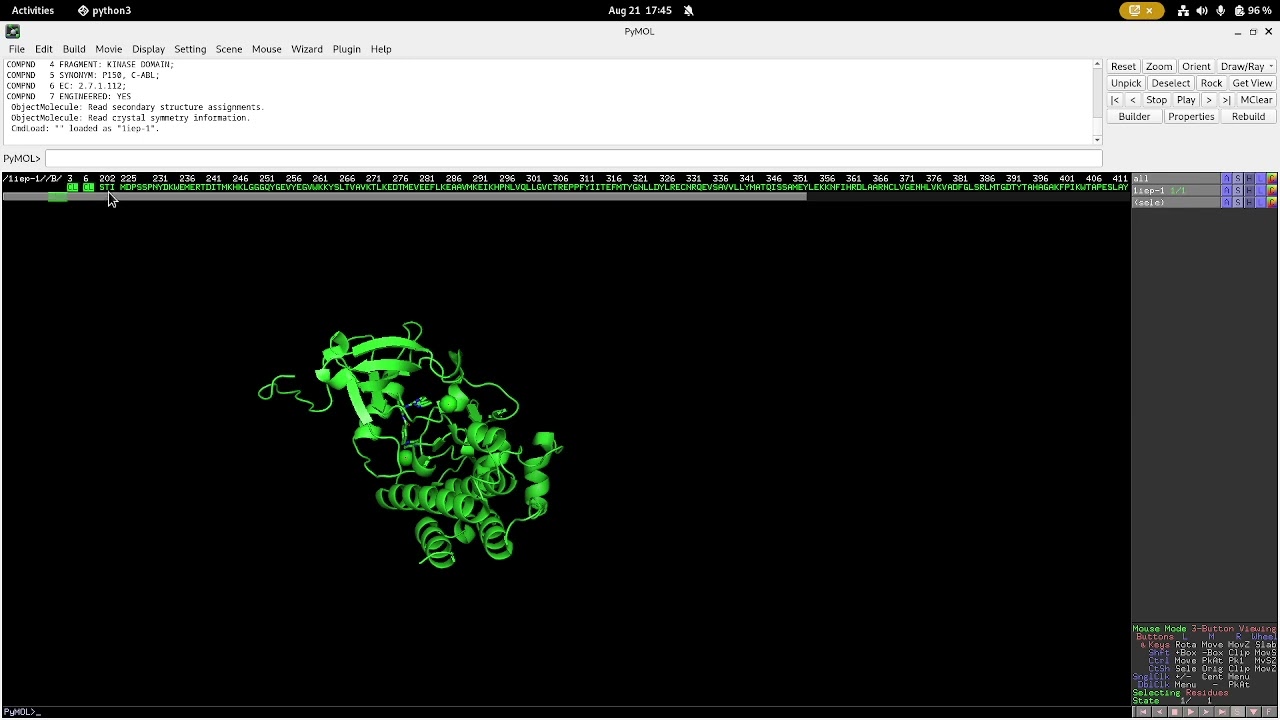Open the Setting menu

[190, 49]
